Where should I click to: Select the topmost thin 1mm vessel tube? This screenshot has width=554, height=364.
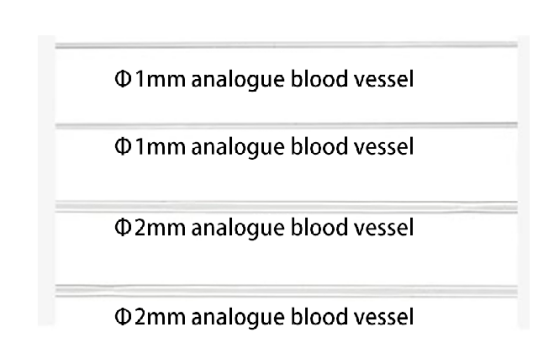click(x=287, y=45)
